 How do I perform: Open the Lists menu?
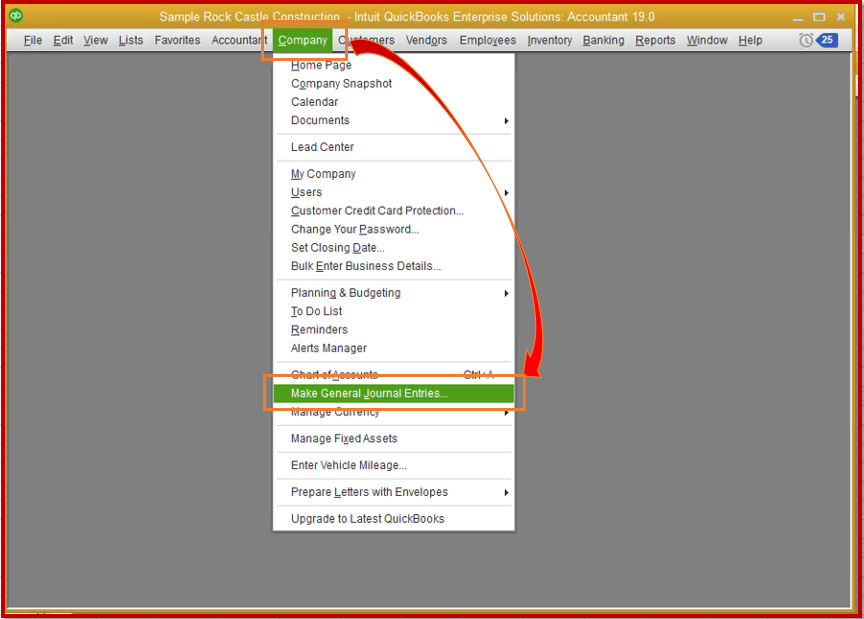click(x=131, y=40)
